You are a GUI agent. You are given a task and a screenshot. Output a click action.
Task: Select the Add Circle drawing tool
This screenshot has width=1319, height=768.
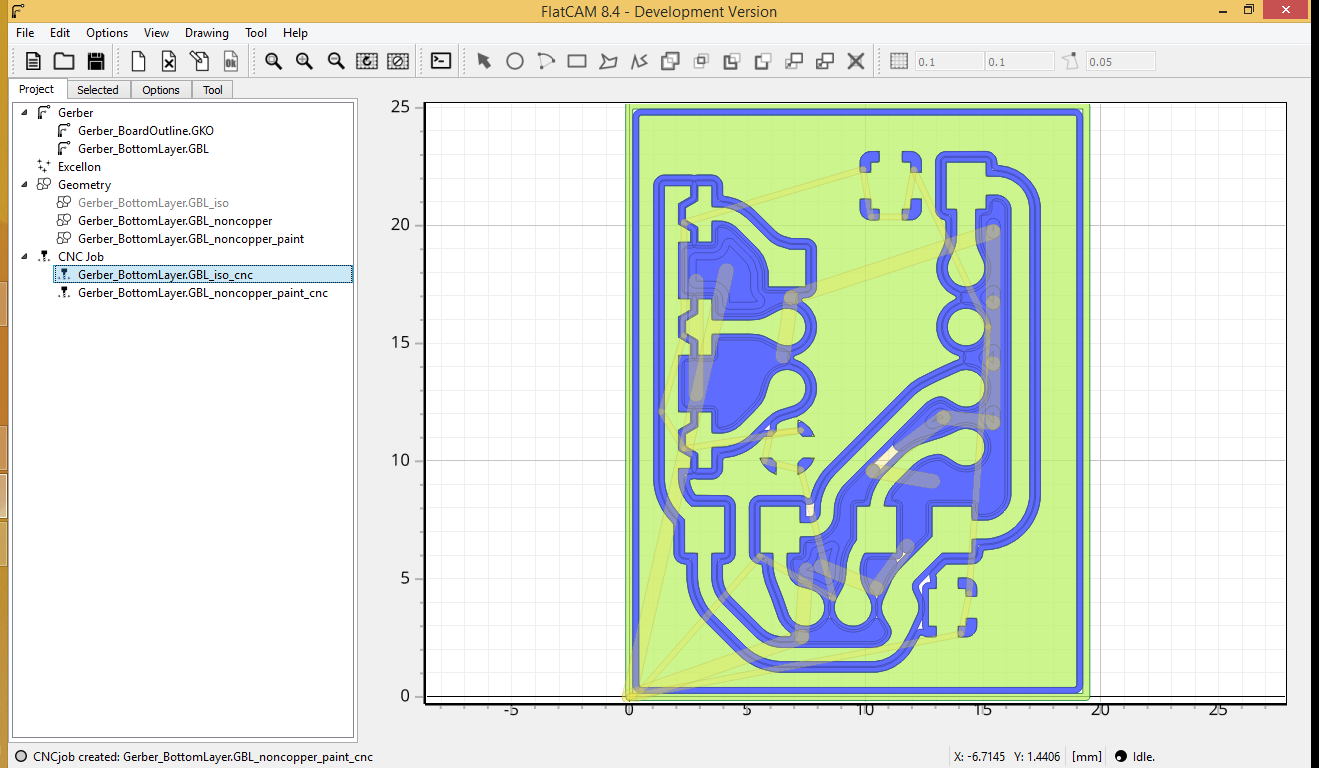[x=514, y=61]
